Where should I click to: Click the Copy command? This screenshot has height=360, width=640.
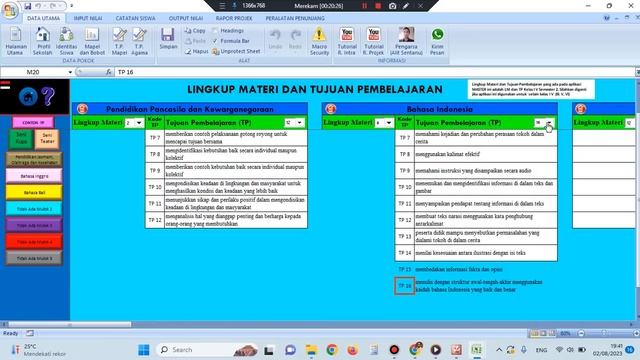[195, 31]
